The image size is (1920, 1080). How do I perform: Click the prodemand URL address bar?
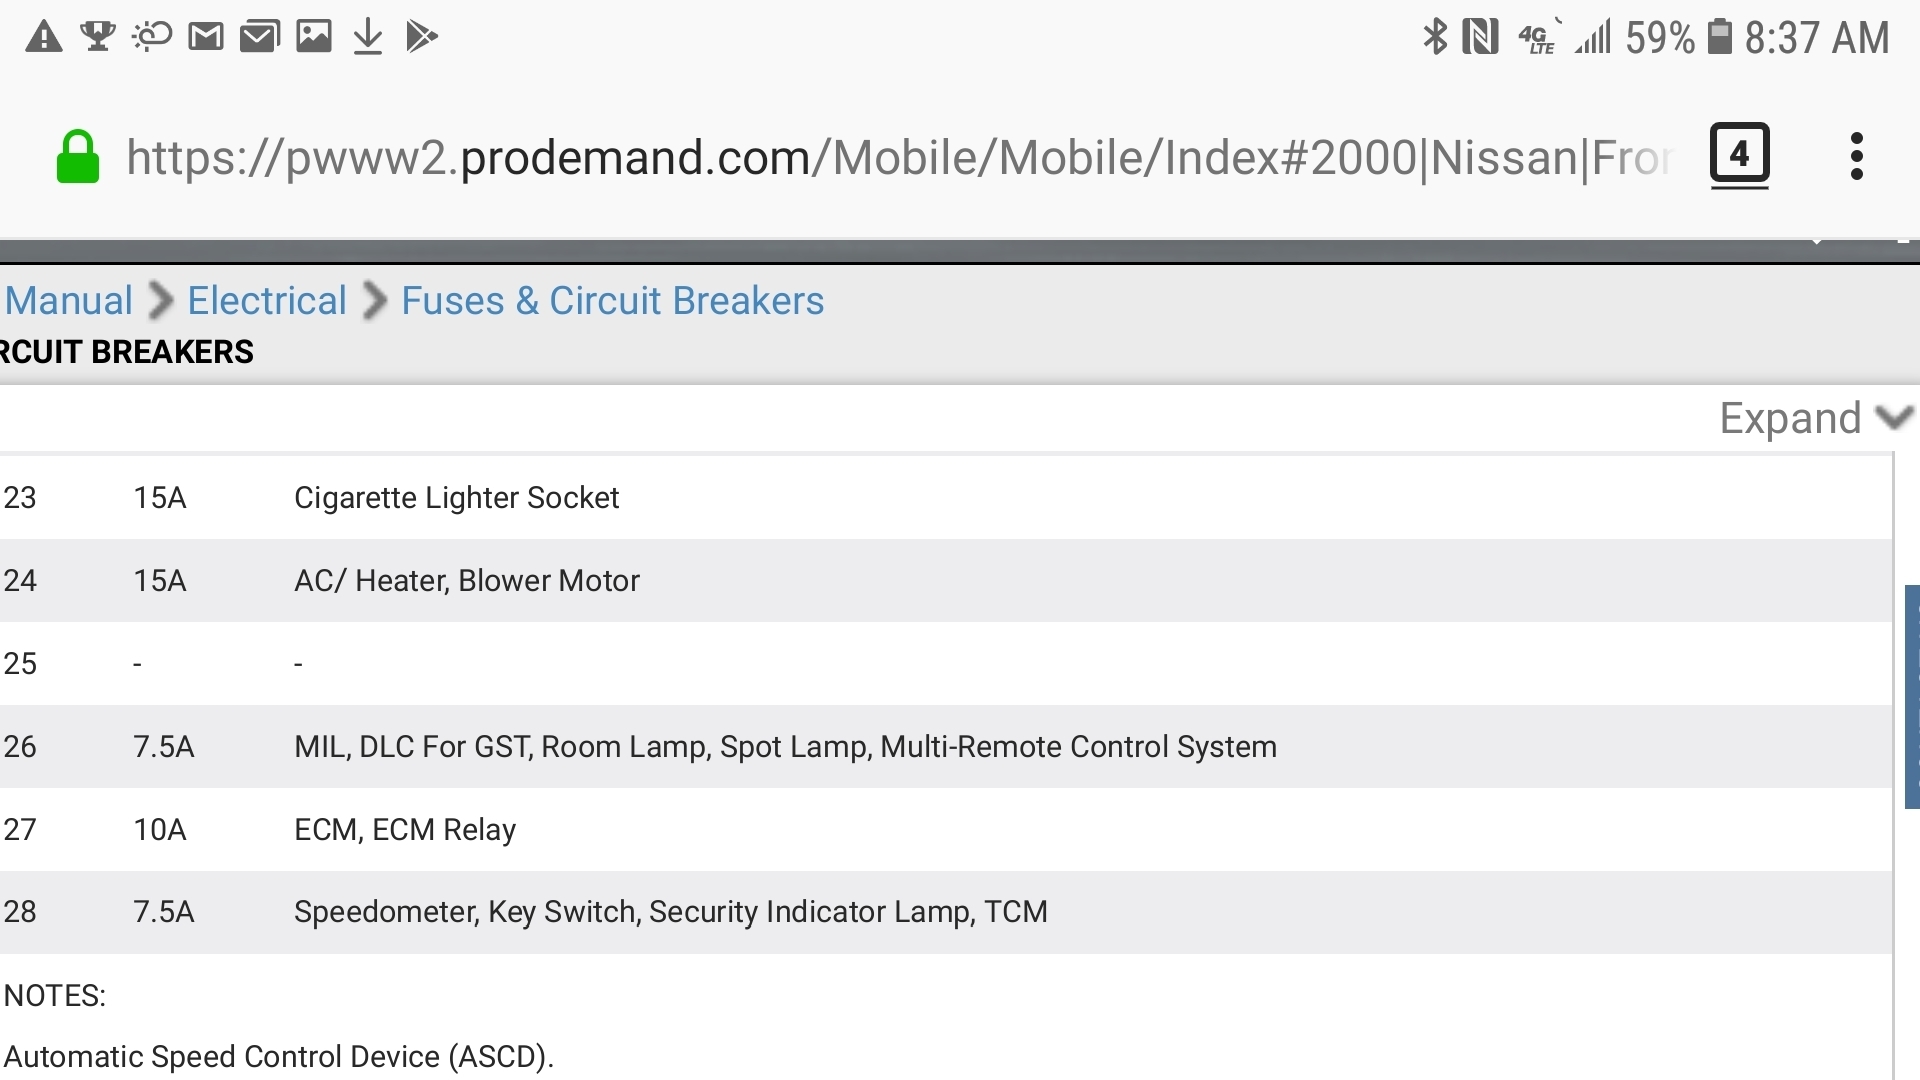tap(897, 158)
